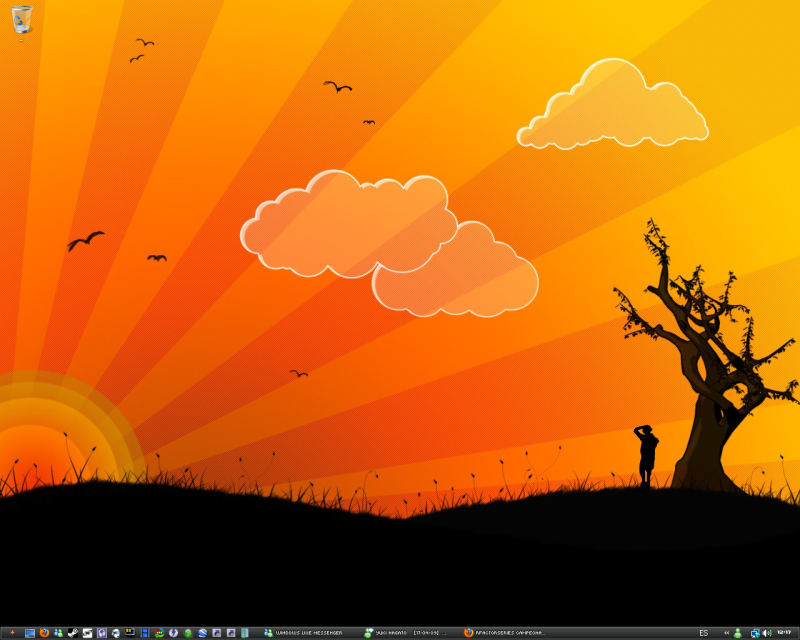Open Windows Live Messenger quick launch icon
Image resolution: width=800 pixels, height=640 pixels.
click(59, 633)
